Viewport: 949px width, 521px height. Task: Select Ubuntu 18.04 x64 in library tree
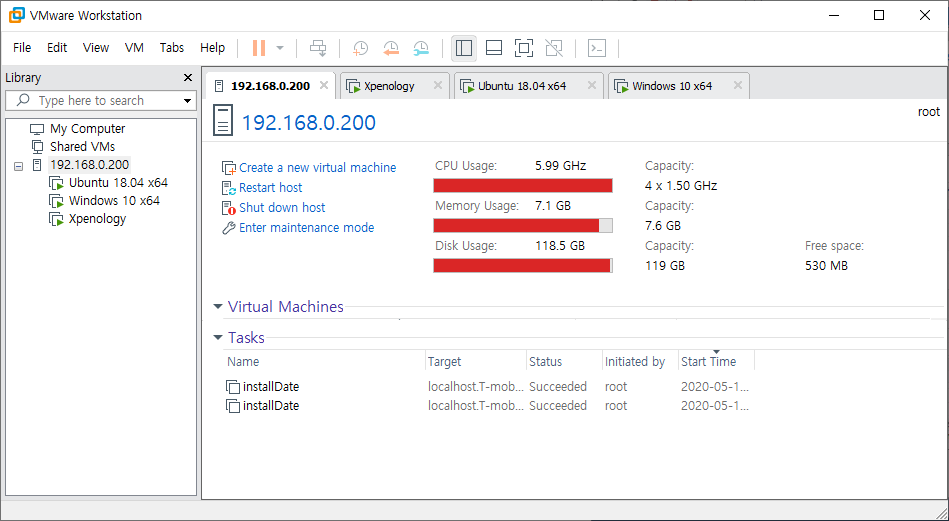(x=118, y=183)
